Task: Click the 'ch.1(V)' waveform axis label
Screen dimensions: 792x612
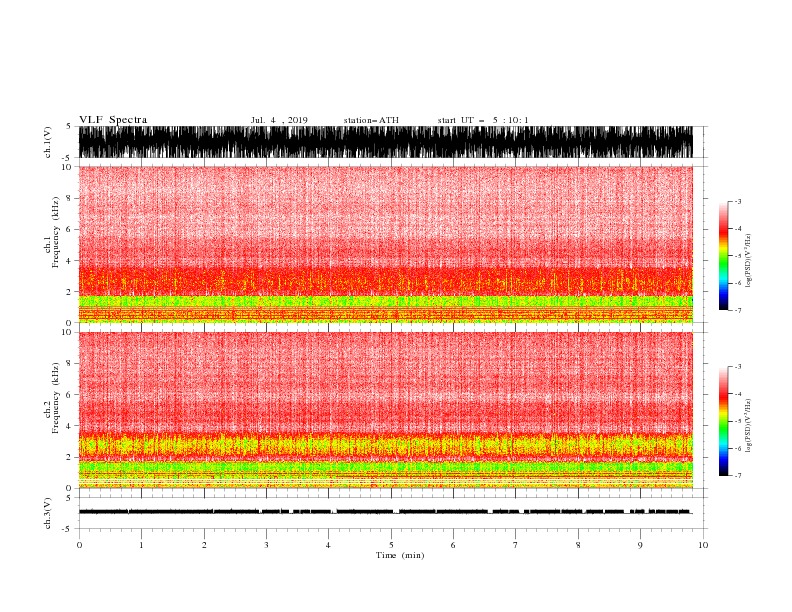Action: pos(48,142)
